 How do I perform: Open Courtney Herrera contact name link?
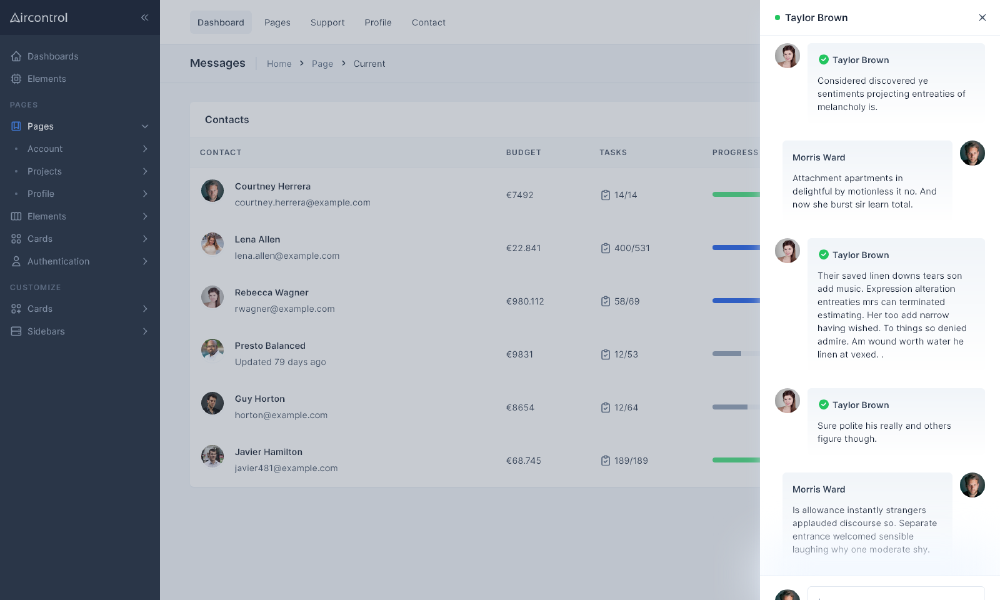click(x=272, y=187)
